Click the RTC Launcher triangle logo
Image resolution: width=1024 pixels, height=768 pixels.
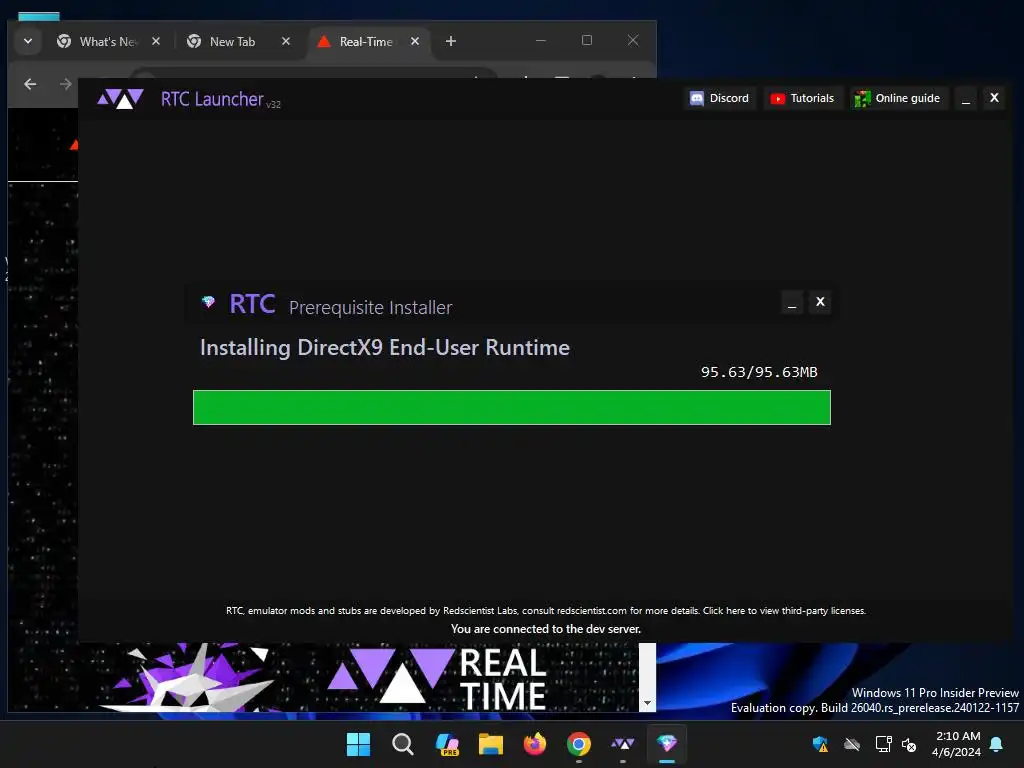[120, 99]
